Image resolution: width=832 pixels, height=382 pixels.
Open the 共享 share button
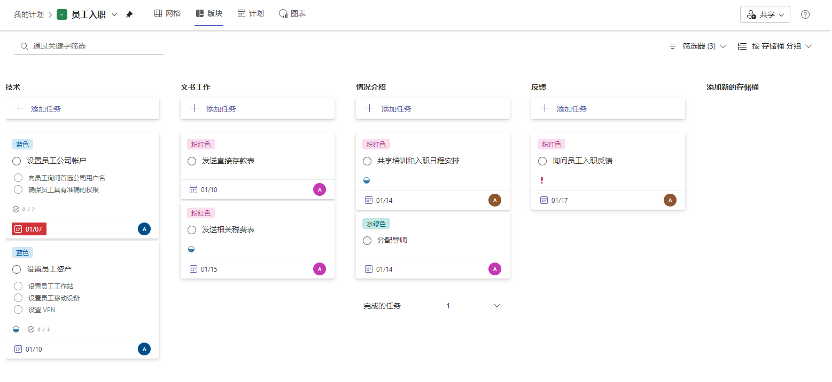click(765, 15)
